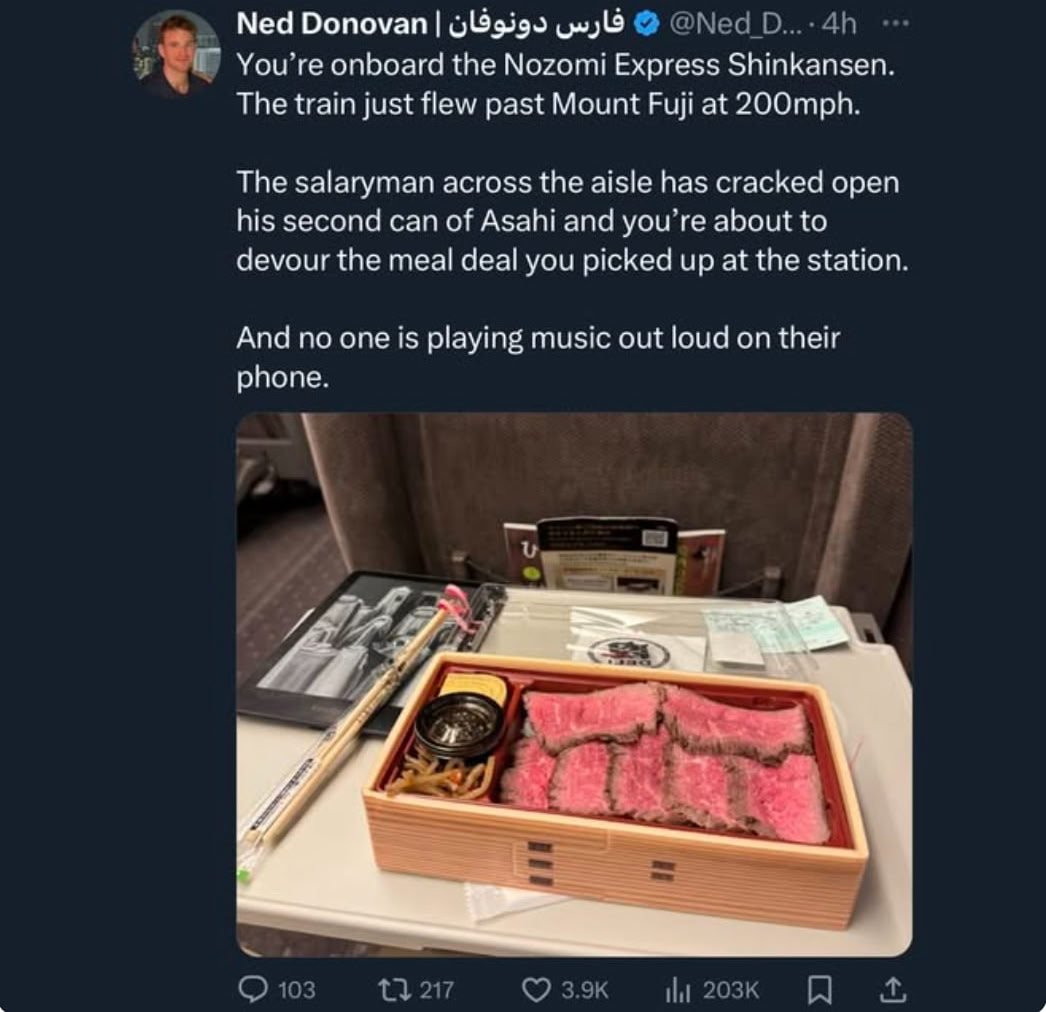Click the reply speech bubble icon
Viewport: 1046px width, 1012px height.
coord(253,989)
